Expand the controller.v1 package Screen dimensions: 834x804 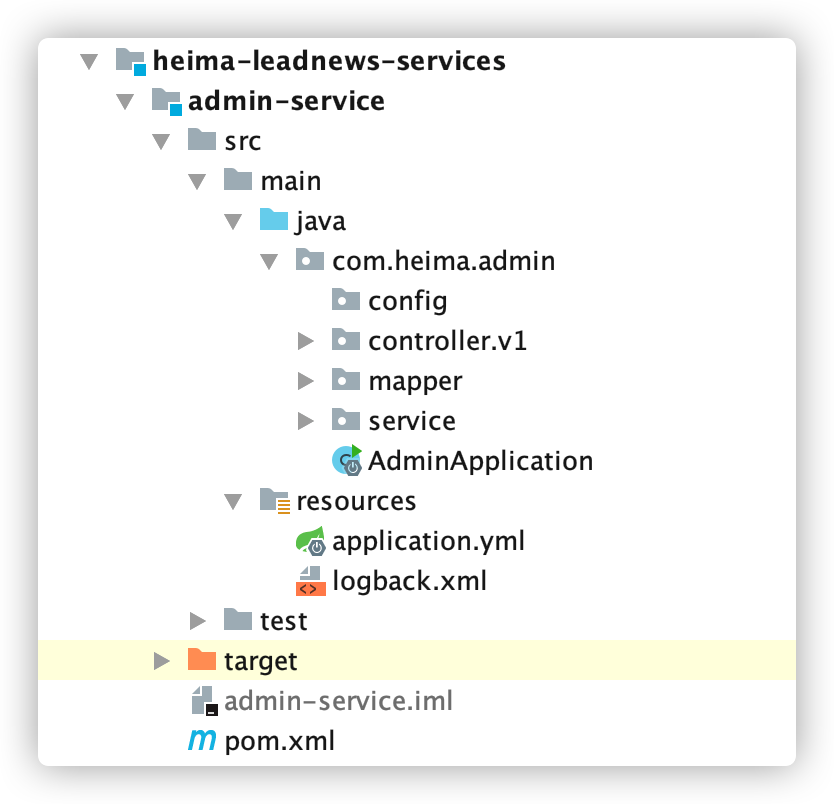coord(305,341)
